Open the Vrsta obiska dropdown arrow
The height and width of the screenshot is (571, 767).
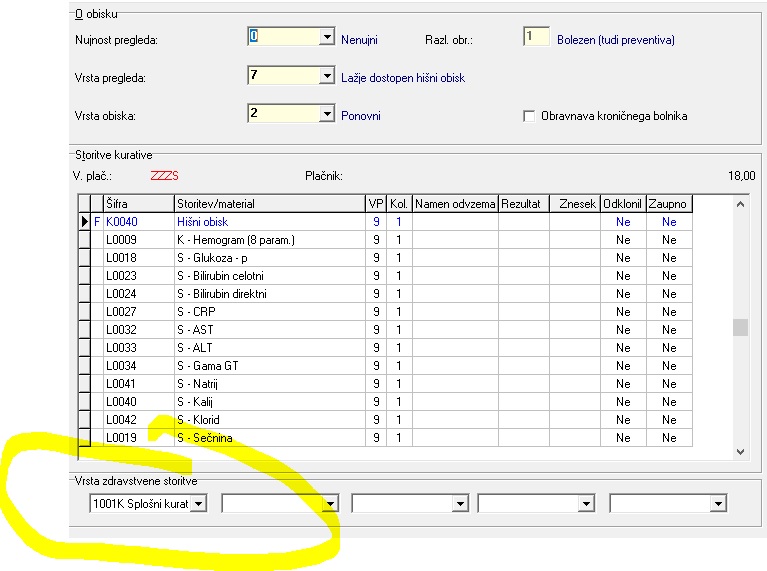click(326, 114)
